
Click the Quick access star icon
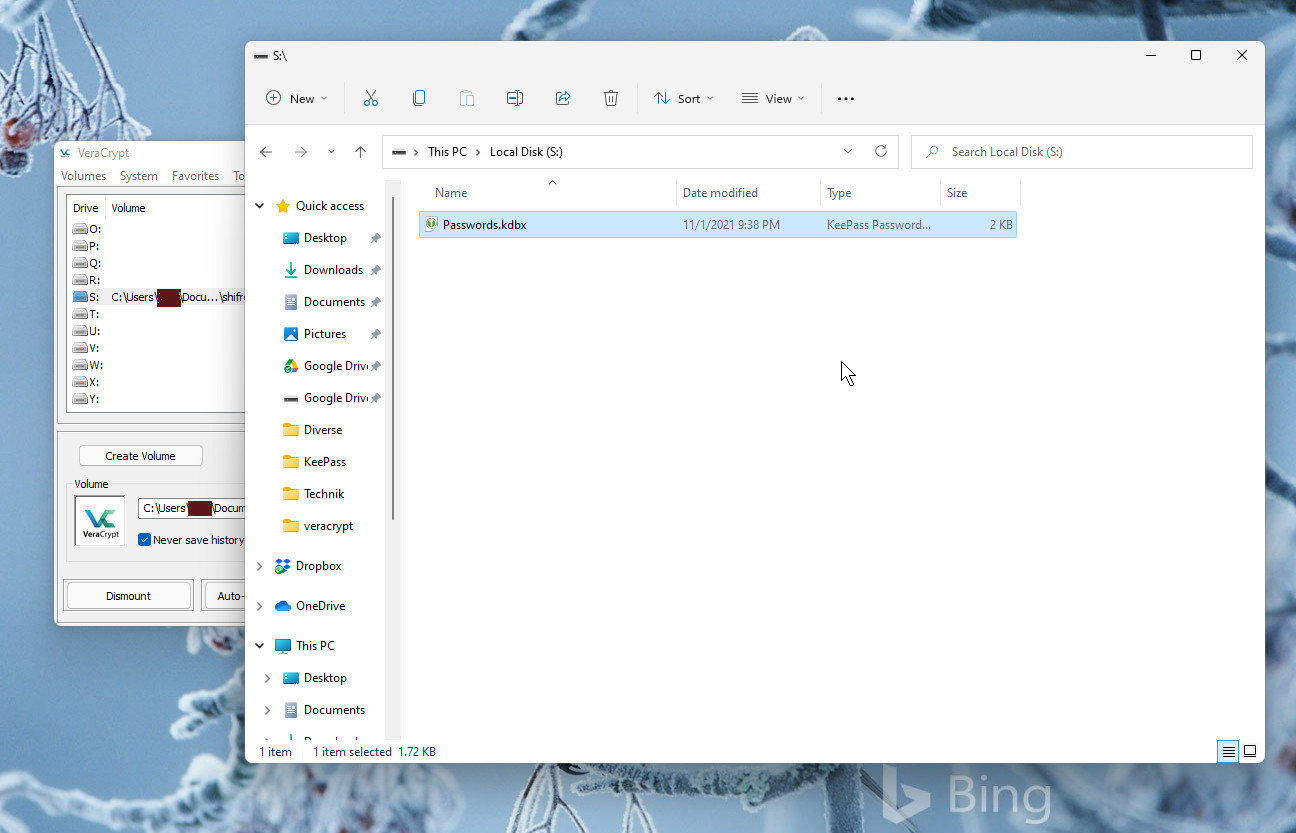(x=283, y=206)
